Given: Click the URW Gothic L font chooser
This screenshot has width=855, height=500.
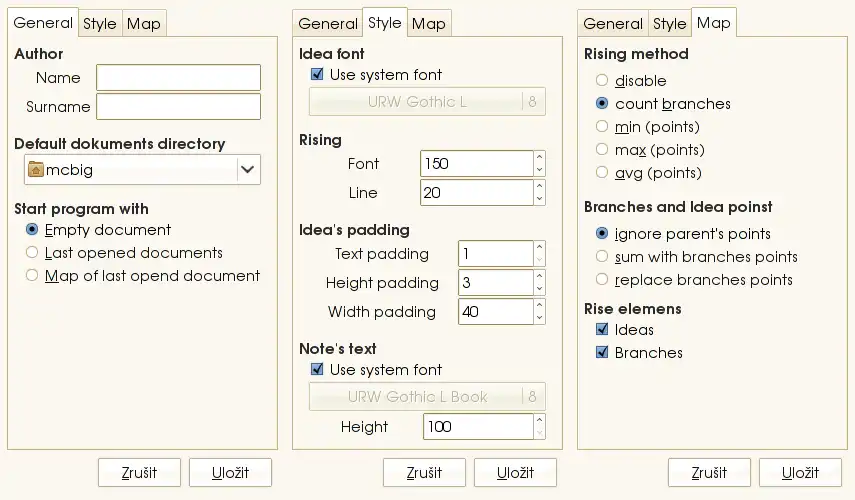Looking at the screenshot, I should point(416,102).
